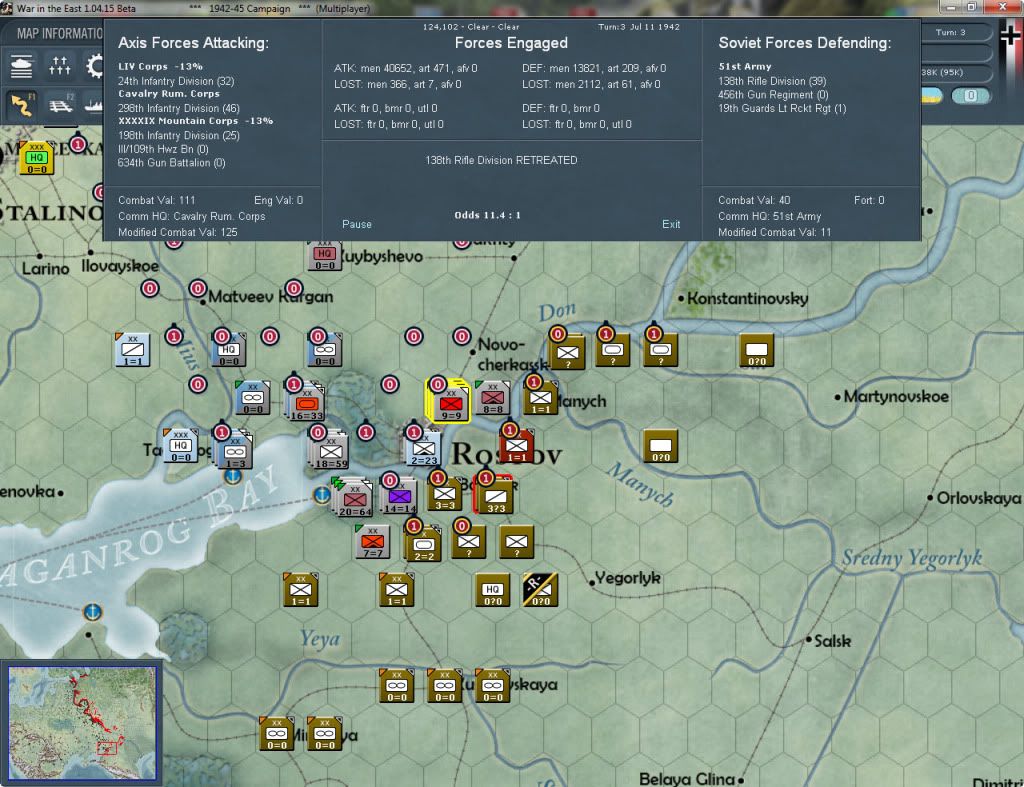Screen dimensions: 1024x787
Task: Click Pause in the combat report
Action: pyautogui.click(x=357, y=224)
